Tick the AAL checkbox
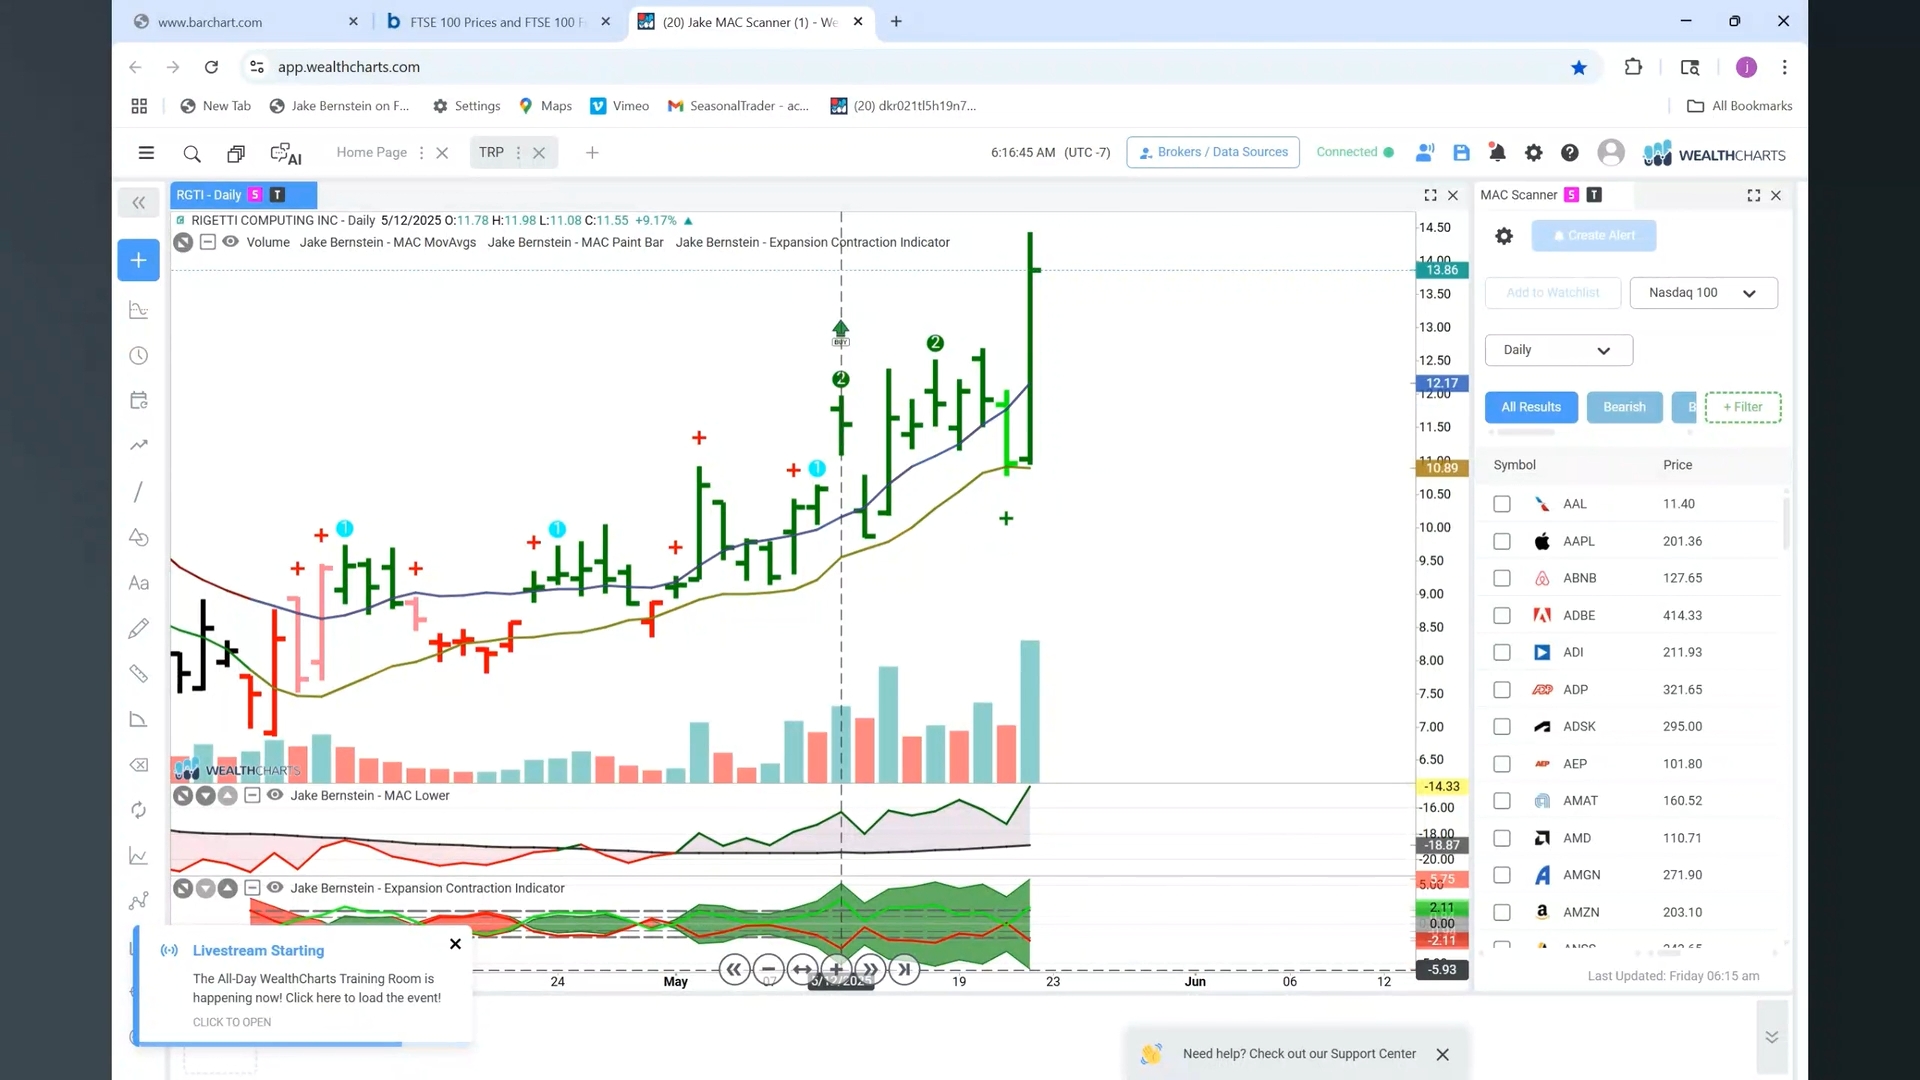 tap(1502, 504)
